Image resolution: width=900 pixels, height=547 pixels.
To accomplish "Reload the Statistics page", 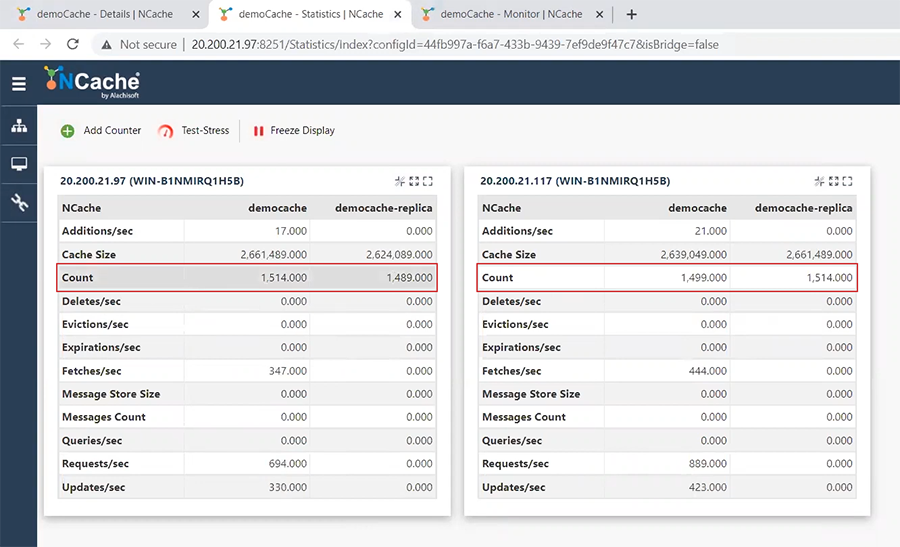I will 73,44.
